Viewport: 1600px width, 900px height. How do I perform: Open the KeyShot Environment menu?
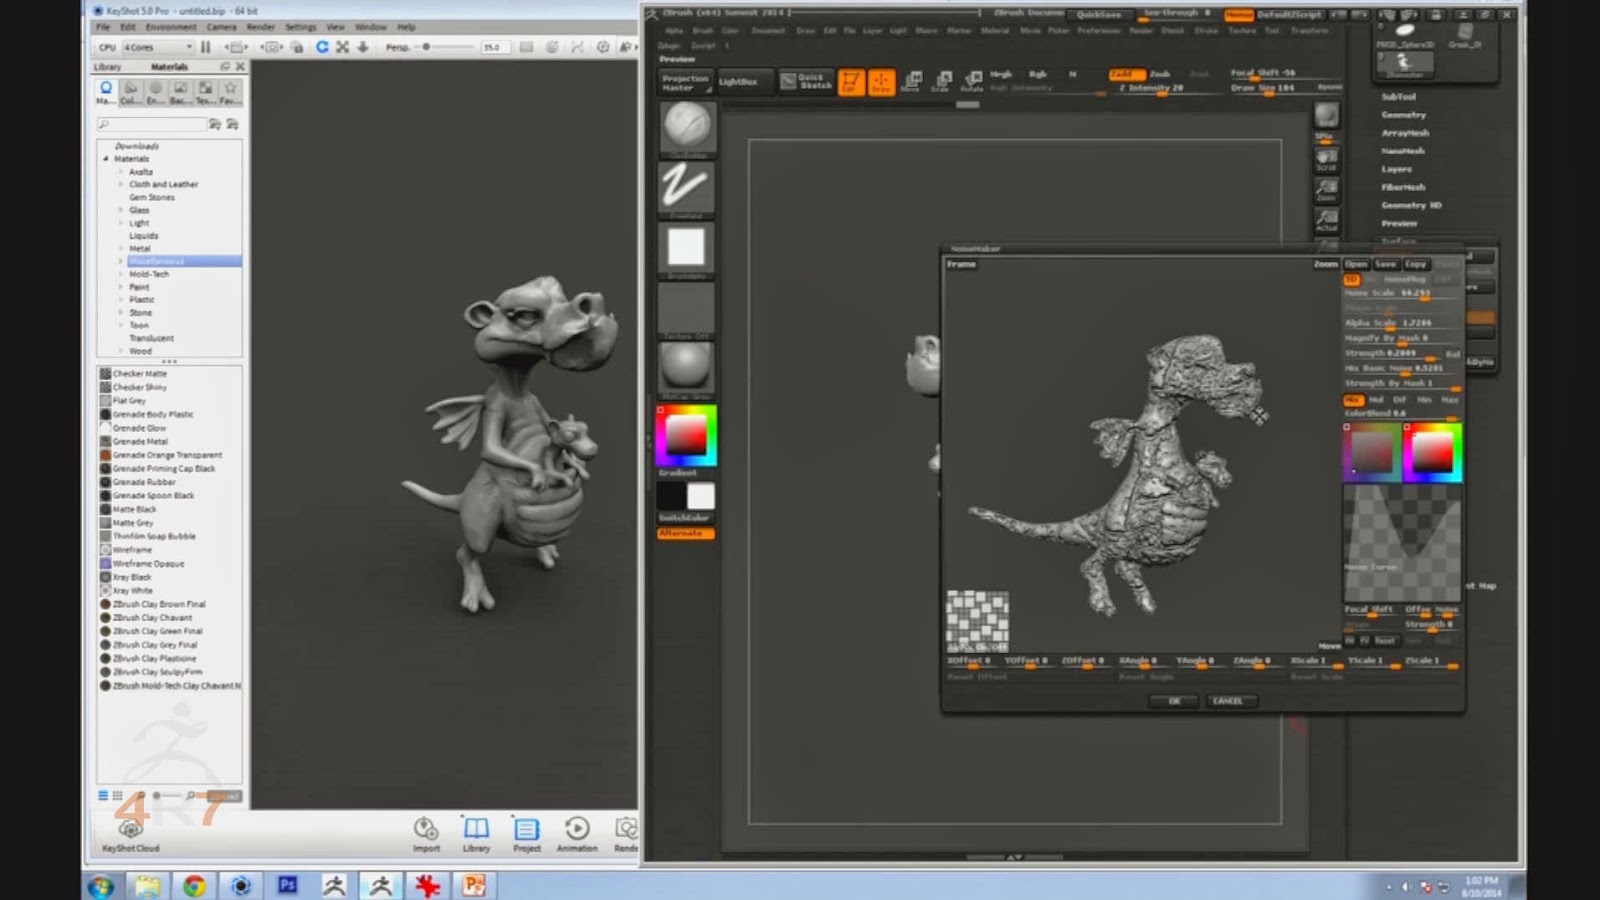click(171, 27)
